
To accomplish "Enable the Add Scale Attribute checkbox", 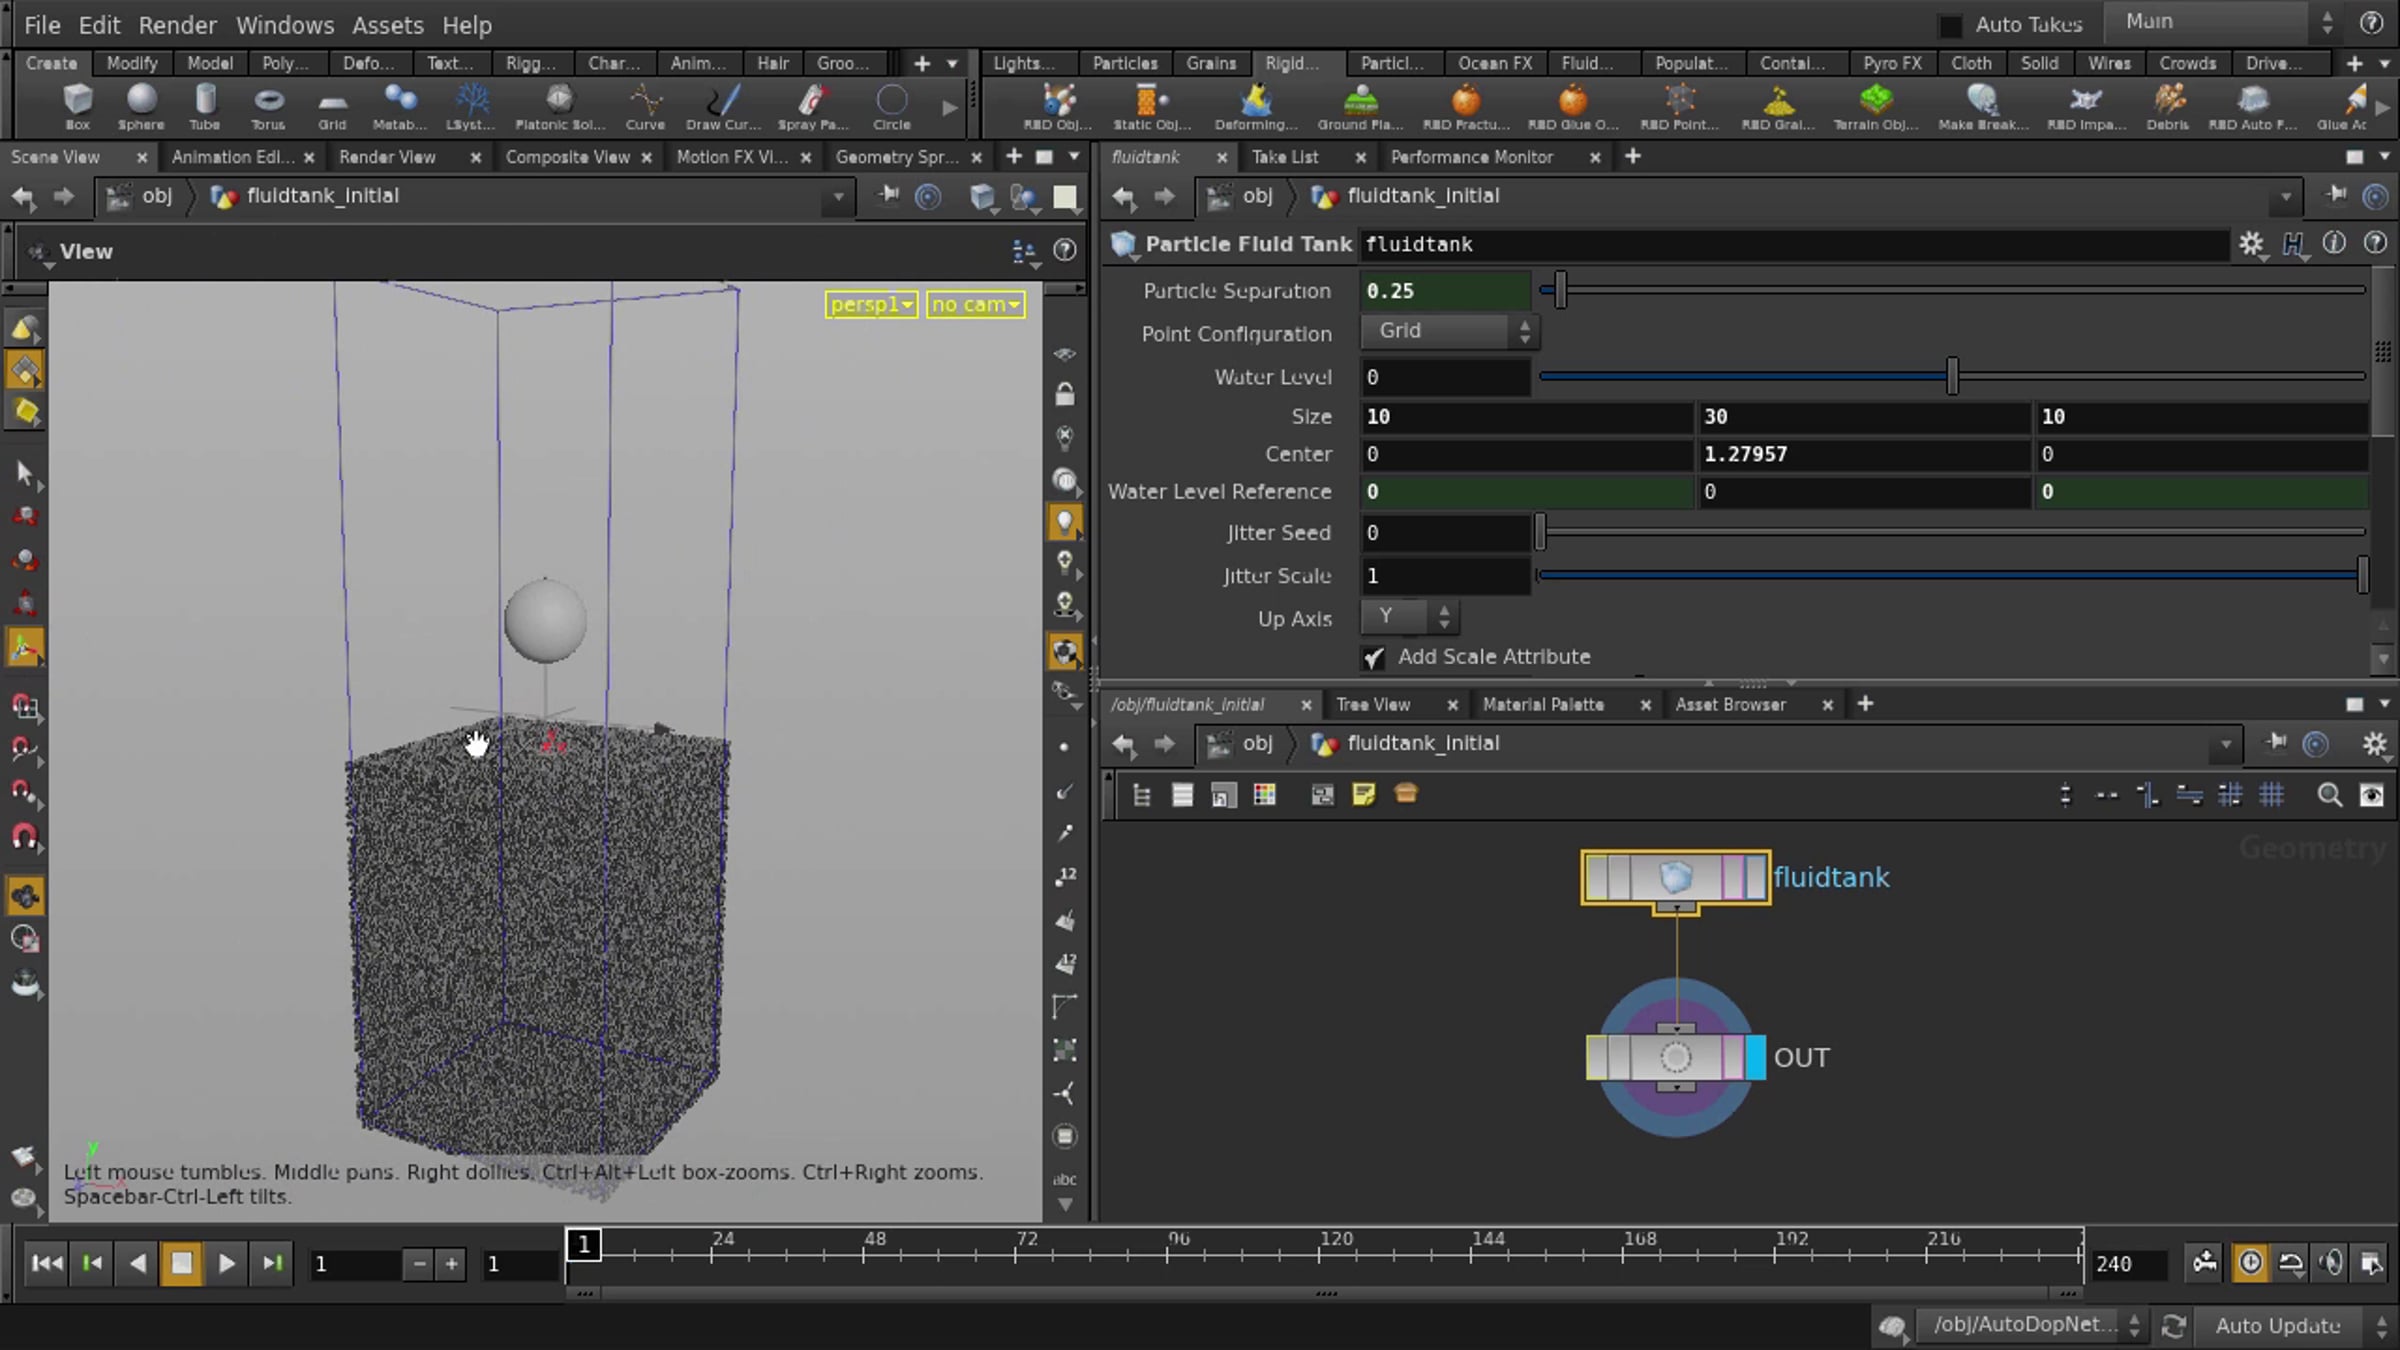I will point(1374,658).
